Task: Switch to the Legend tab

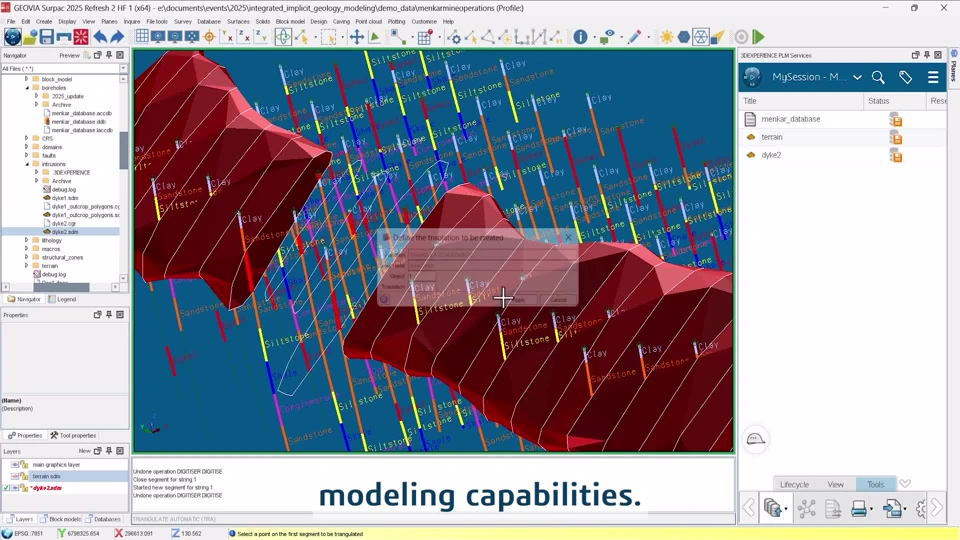Action: pyautogui.click(x=62, y=299)
